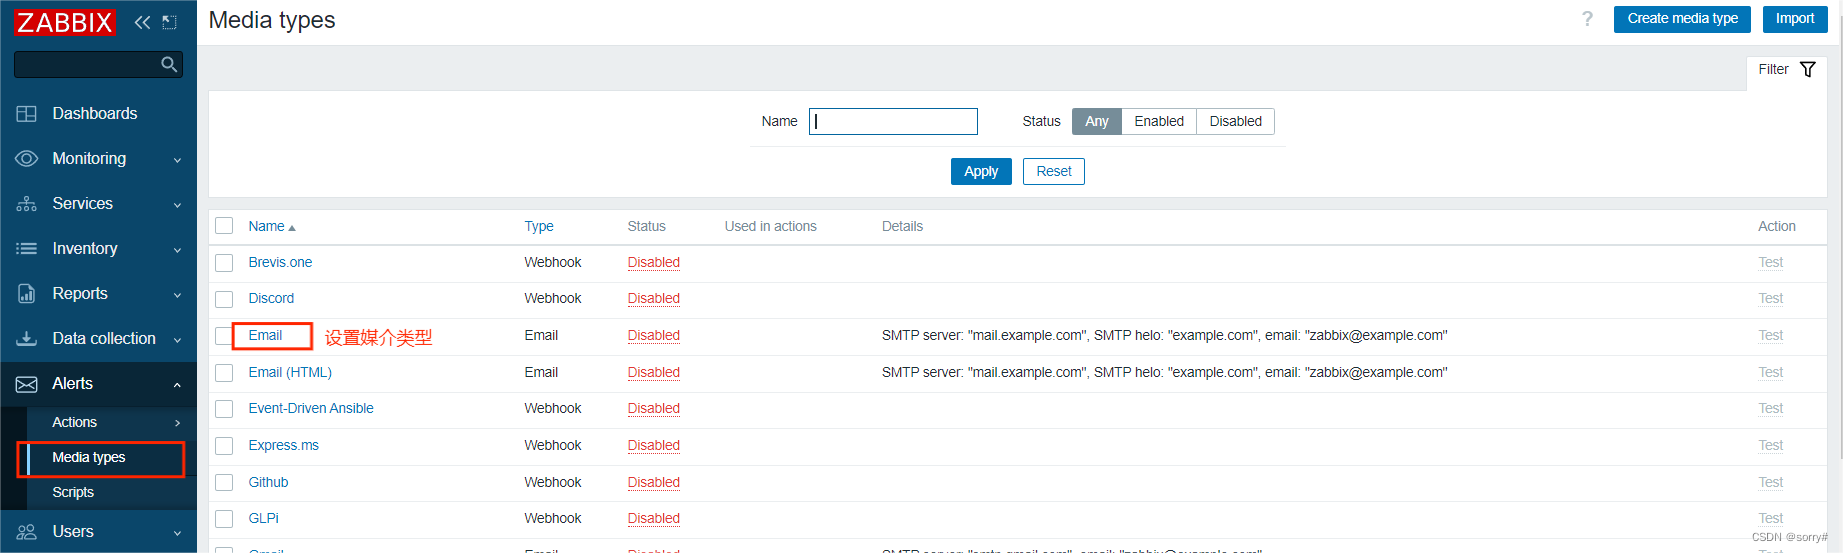
Task: Expand the Users menu chevron
Action: (177, 533)
